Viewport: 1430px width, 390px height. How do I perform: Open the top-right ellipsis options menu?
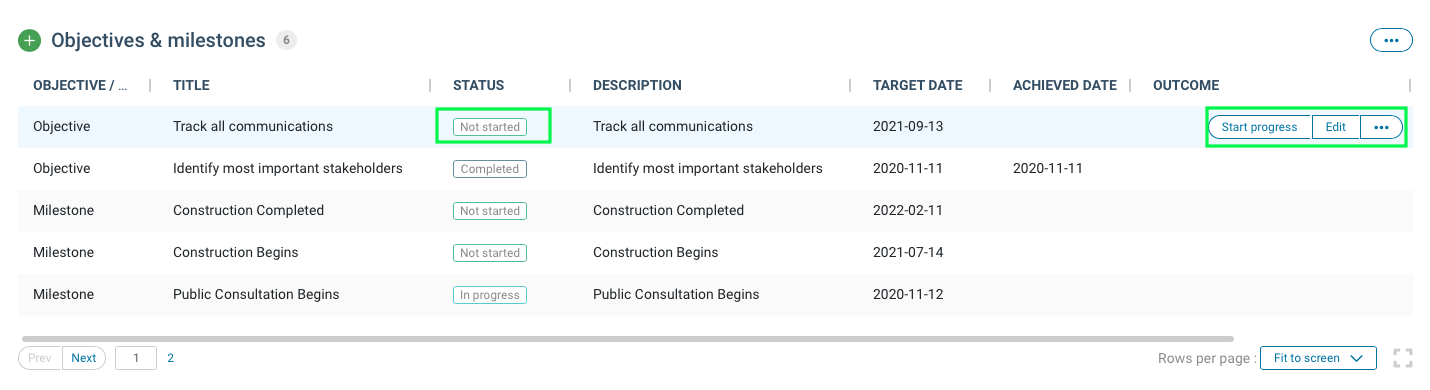pos(1391,40)
